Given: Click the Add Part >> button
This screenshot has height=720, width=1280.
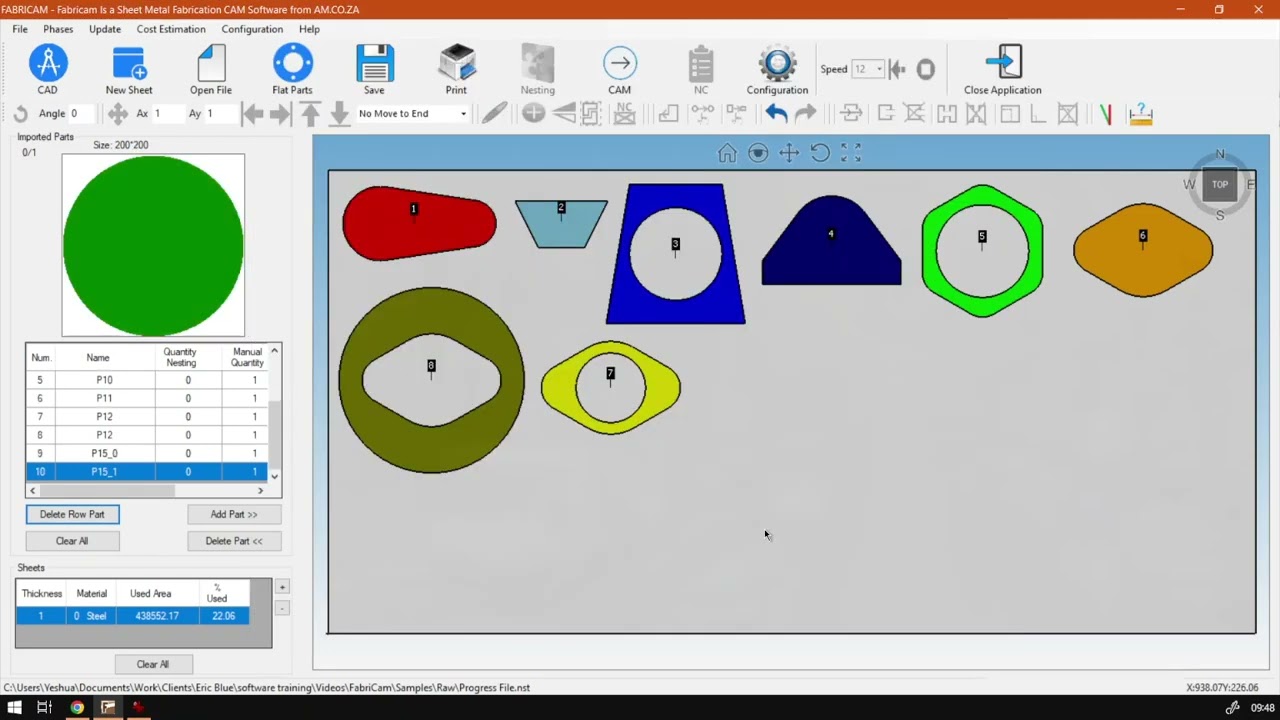Looking at the screenshot, I should (x=234, y=514).
